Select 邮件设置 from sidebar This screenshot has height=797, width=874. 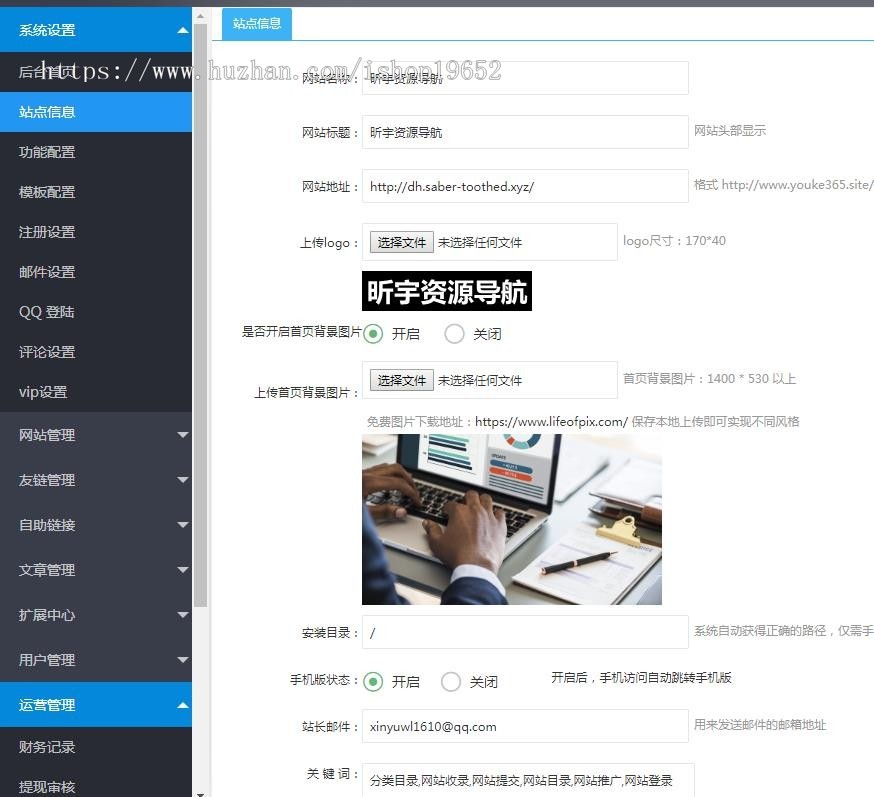pos(96,273)
